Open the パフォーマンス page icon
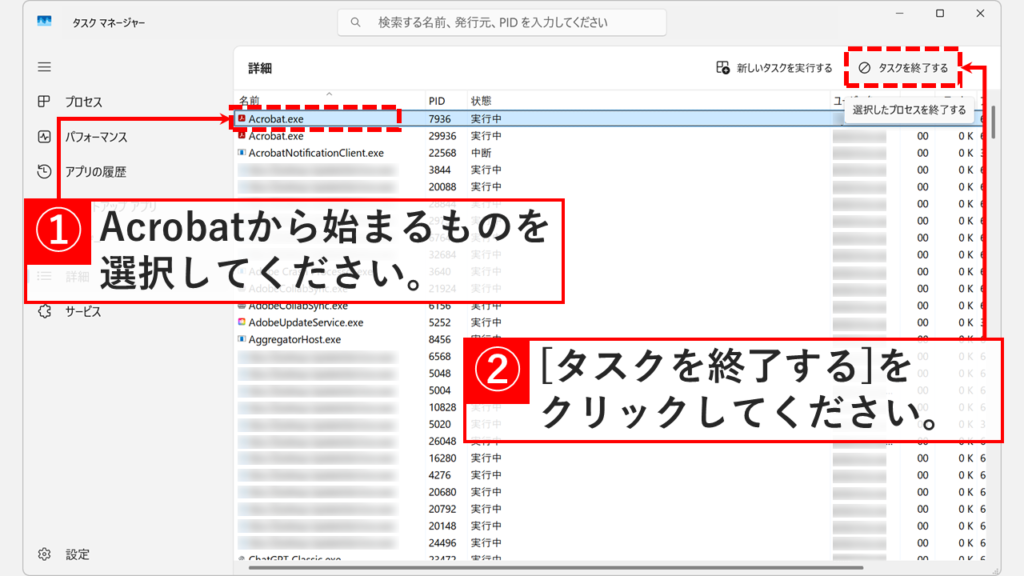The image size is (1024, 576). click(44, 136)
